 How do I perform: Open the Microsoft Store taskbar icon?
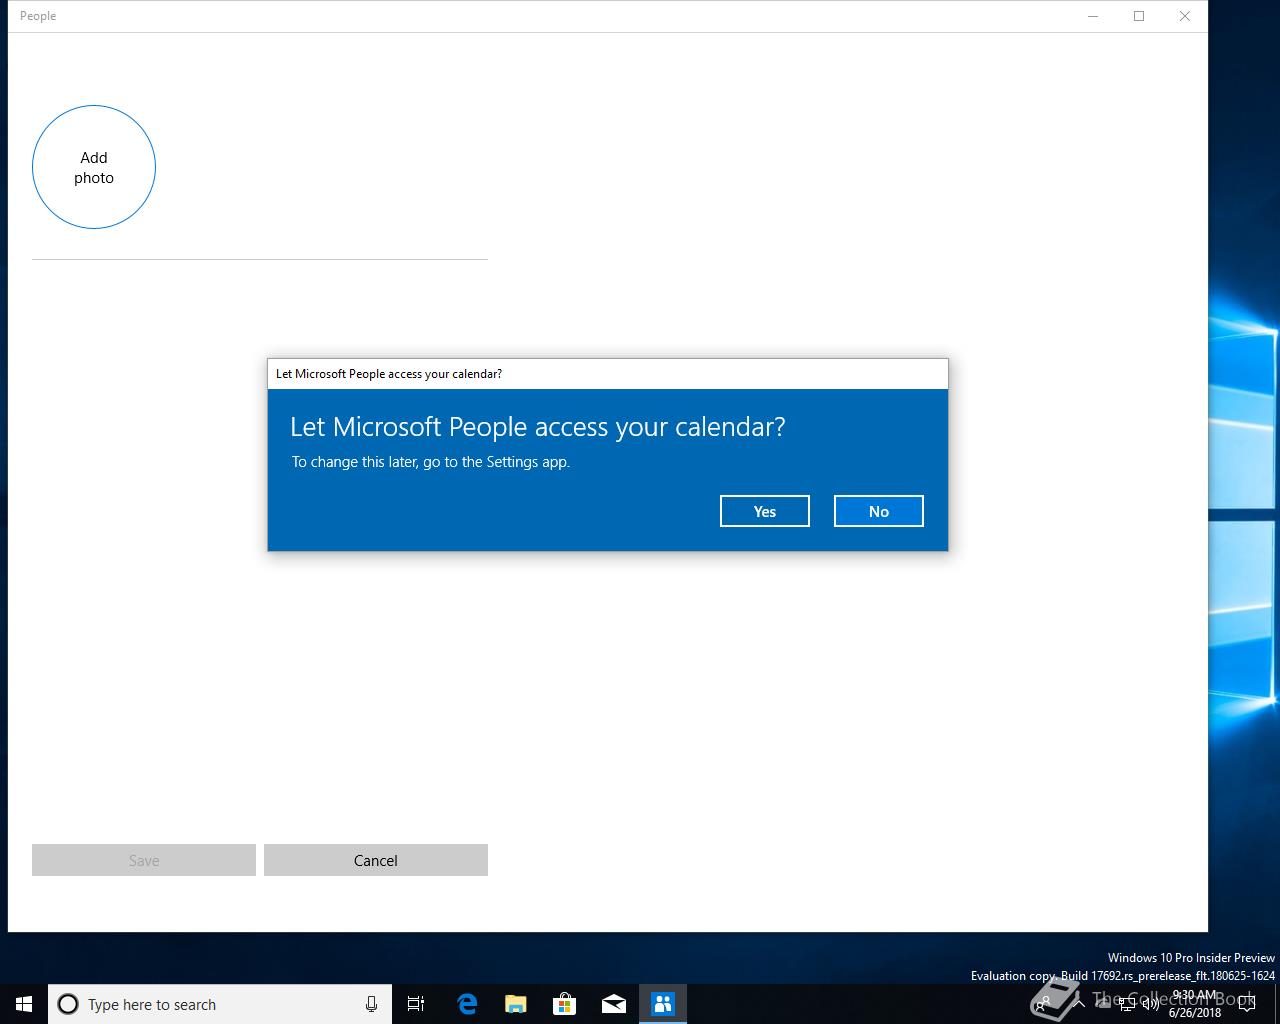tap(564, 1004)
